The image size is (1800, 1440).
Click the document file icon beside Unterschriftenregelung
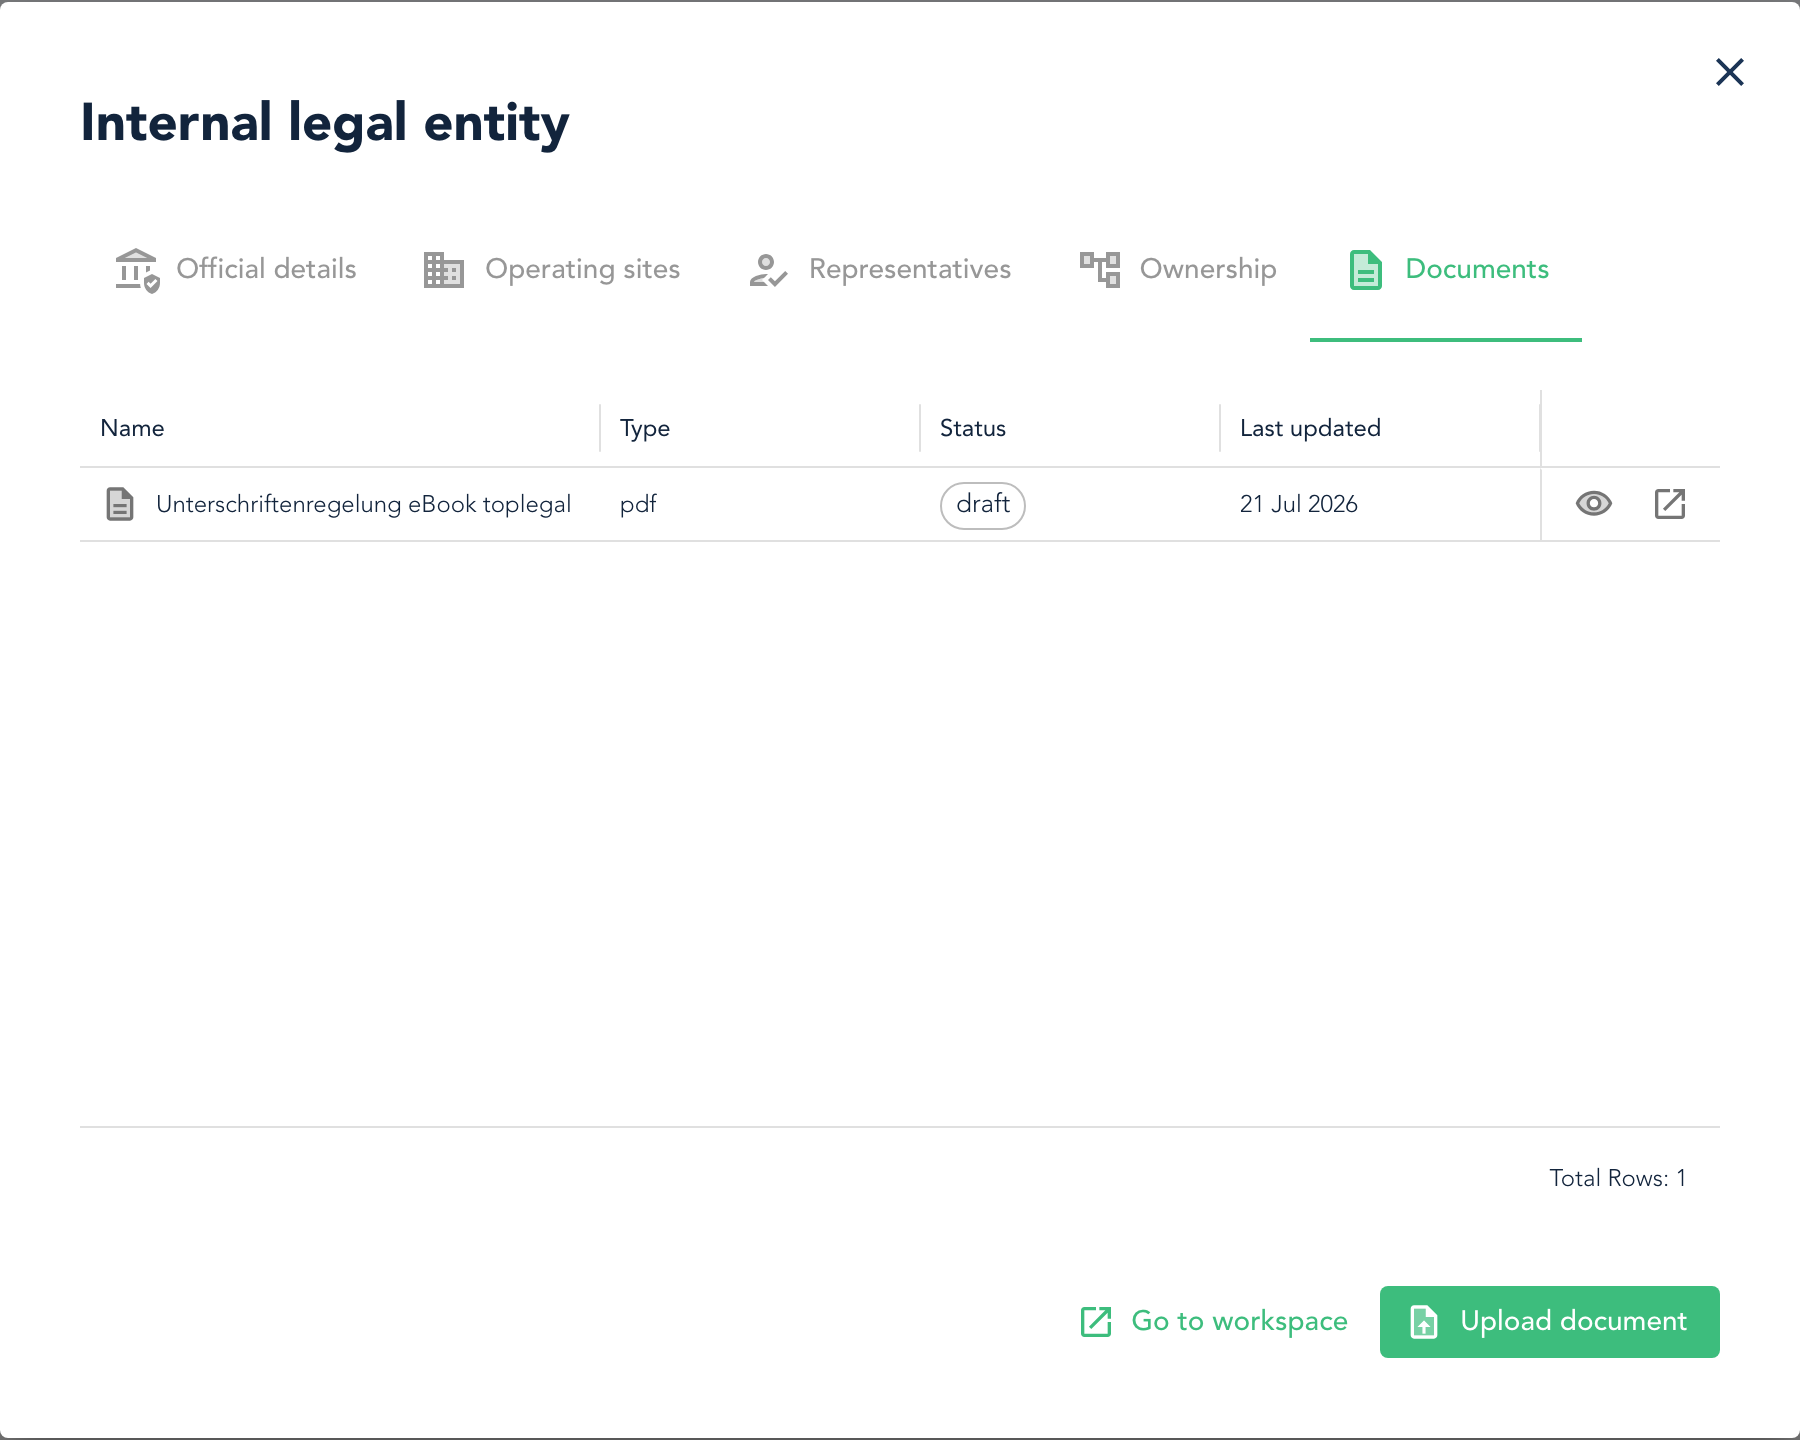pos(120,504)
